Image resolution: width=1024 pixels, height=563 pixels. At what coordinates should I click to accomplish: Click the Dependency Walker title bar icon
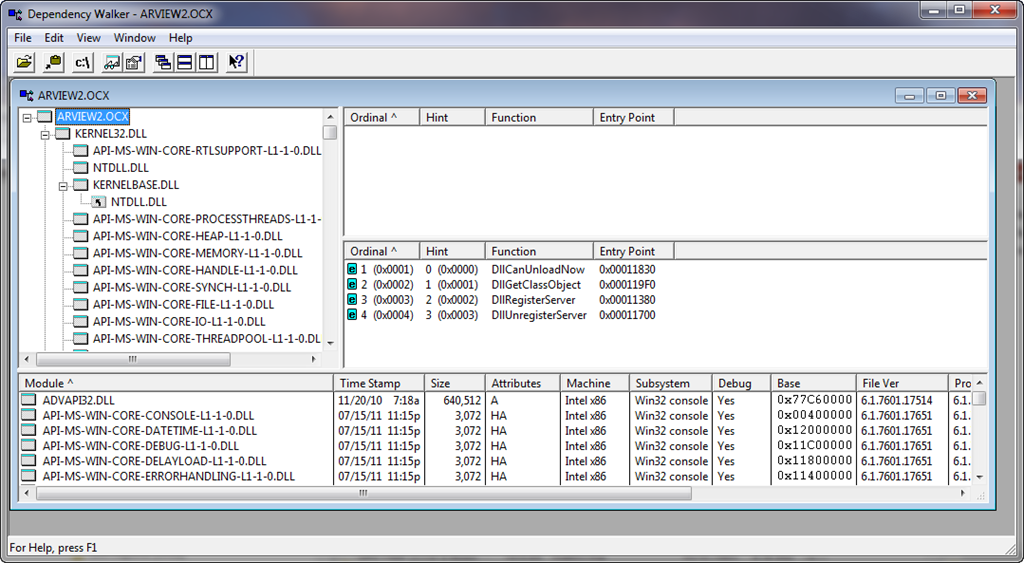pyautogui.click(x=15, y=14)
